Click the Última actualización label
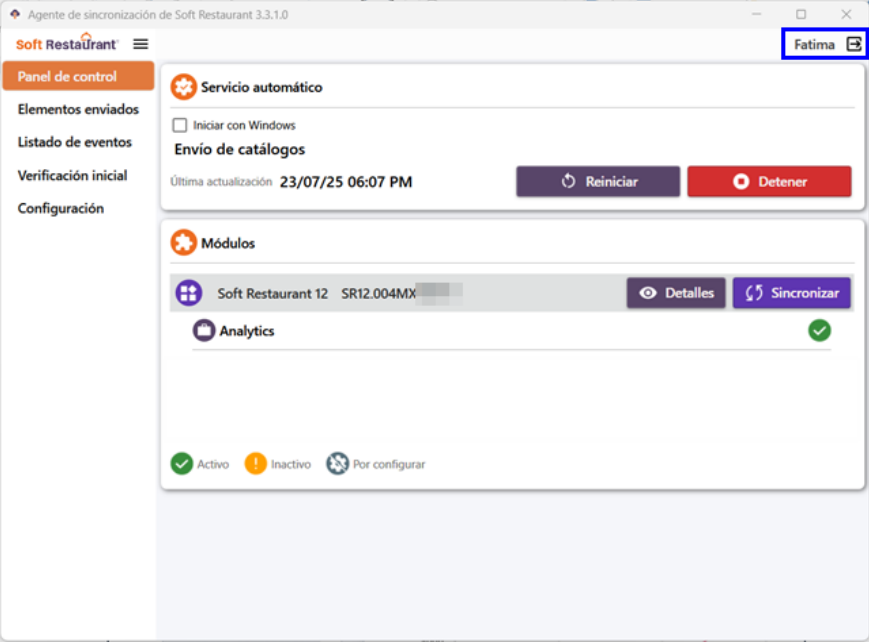 221,182
